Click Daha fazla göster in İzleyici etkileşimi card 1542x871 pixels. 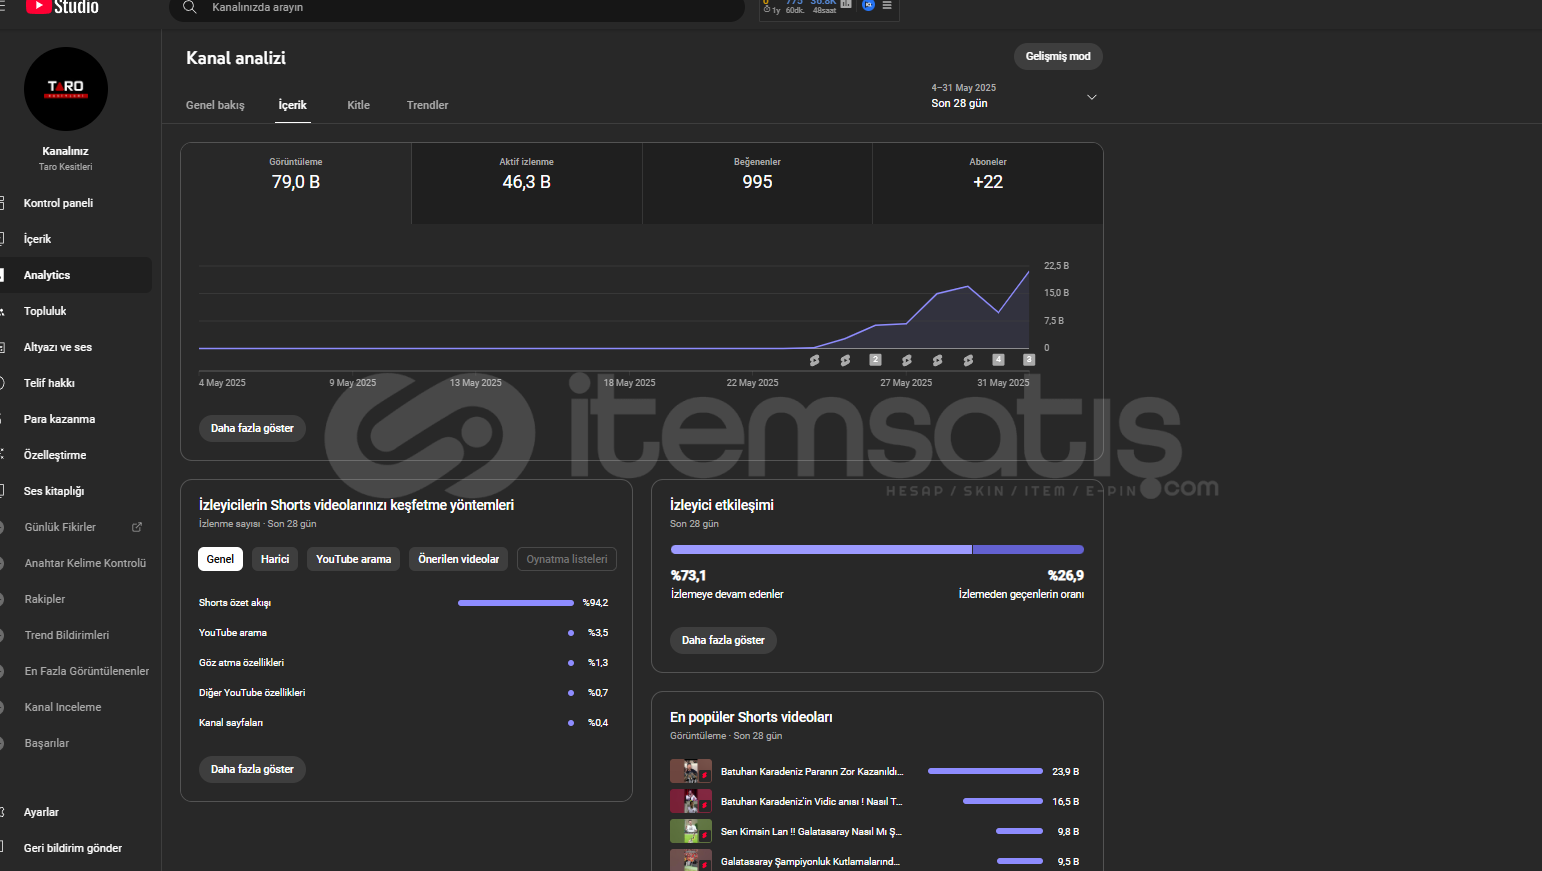(x=723, y=640)
